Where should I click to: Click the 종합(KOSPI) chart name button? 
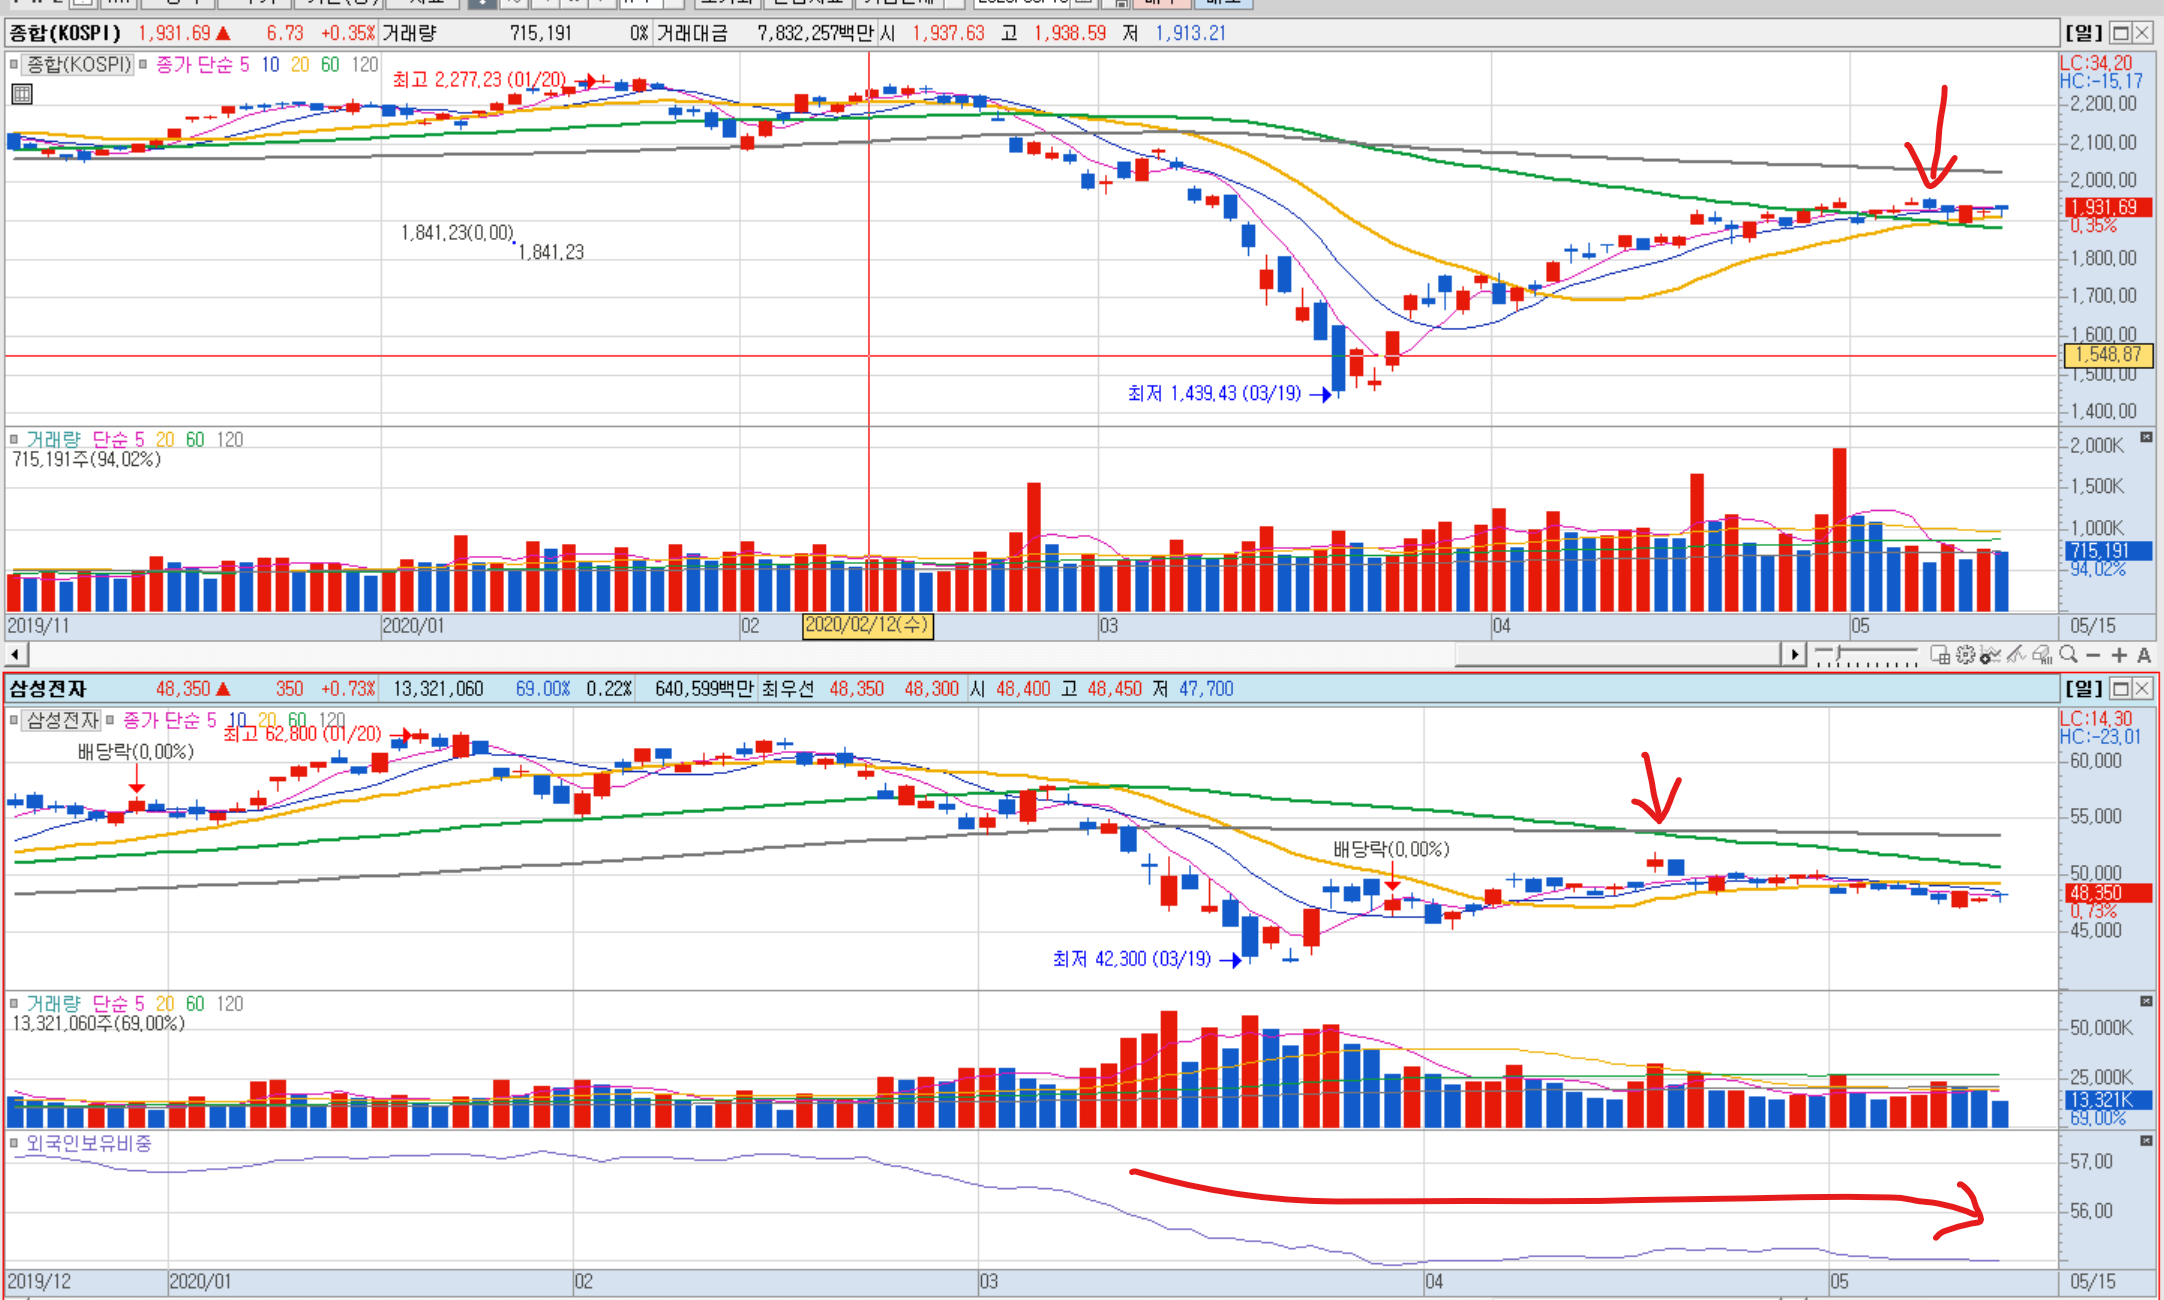pyautogui.click(x=78, y=64)
